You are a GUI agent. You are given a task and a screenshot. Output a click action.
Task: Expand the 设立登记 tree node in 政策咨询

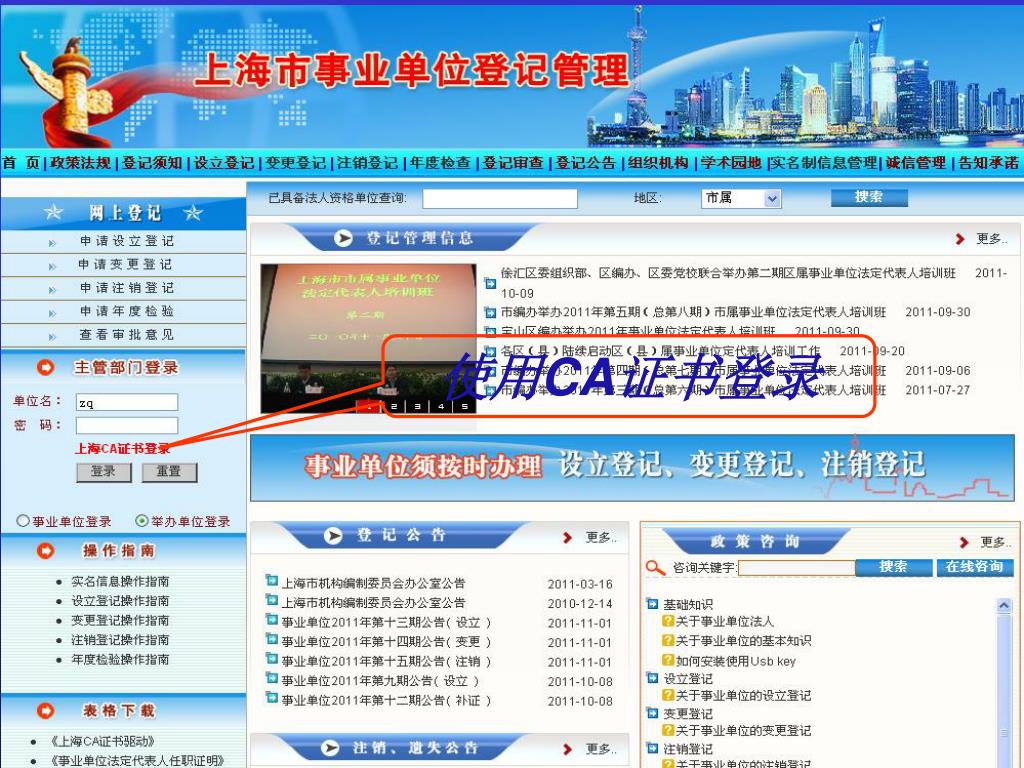click(x=652, y=678)
